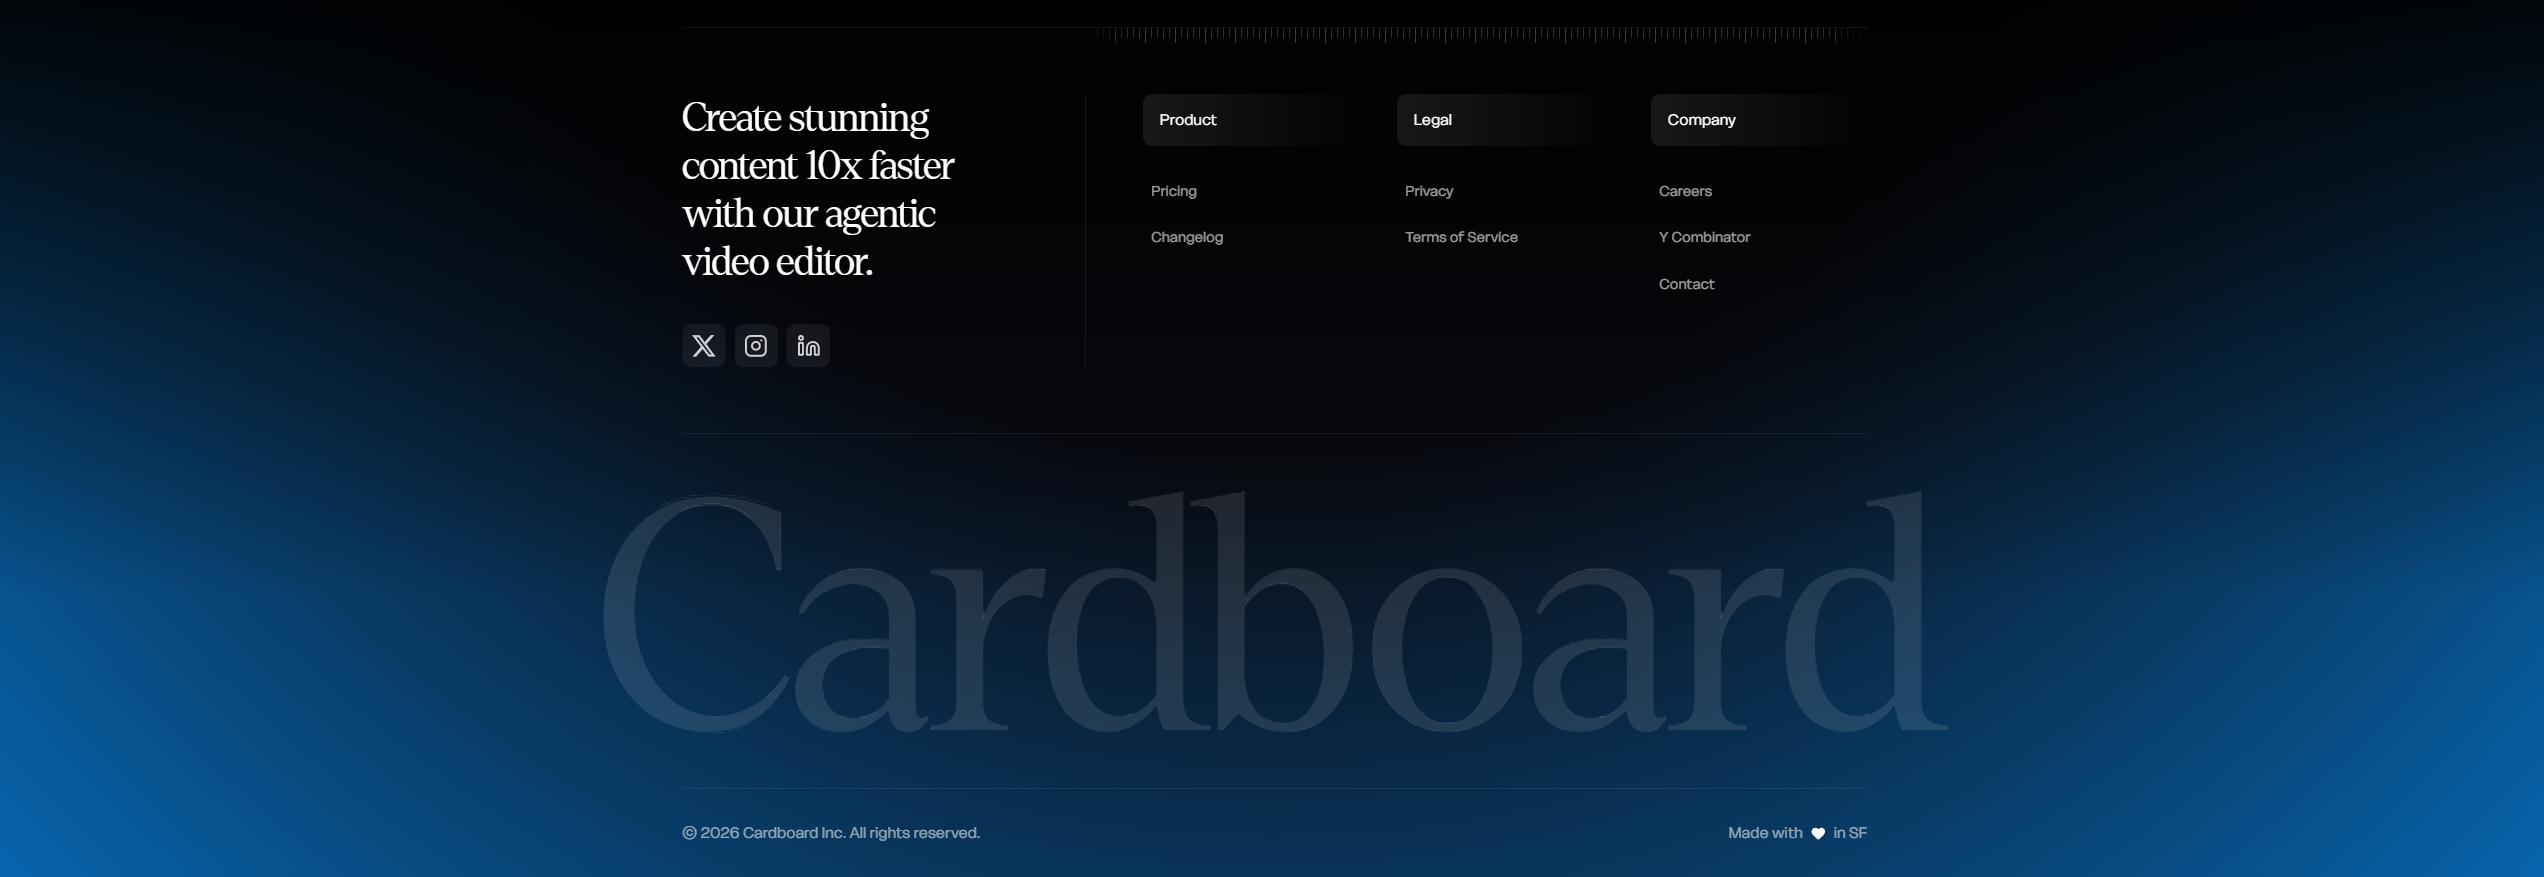The width and height of the screenshot is (2544, 877).
Task: Click the 'Made with' text
Action: [1765, 833]
